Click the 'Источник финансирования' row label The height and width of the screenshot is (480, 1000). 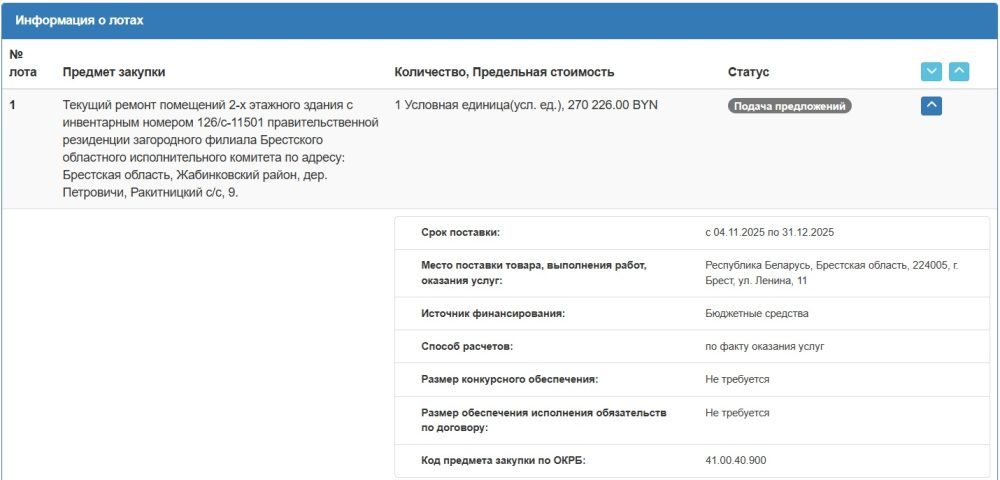(x=493, y=314)
